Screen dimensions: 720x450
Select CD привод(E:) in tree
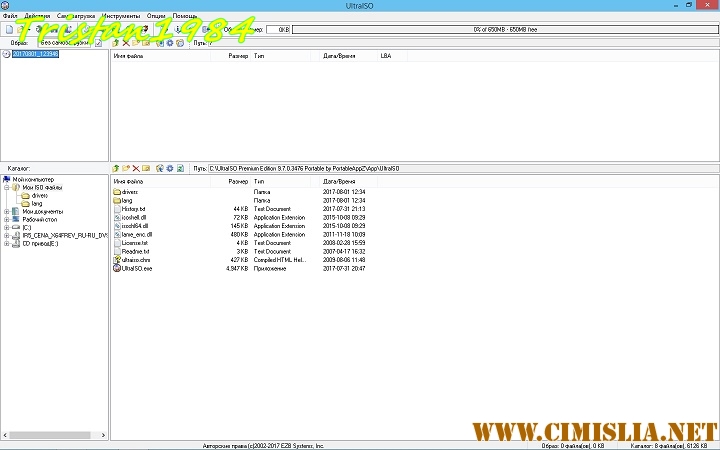[40, 244]
